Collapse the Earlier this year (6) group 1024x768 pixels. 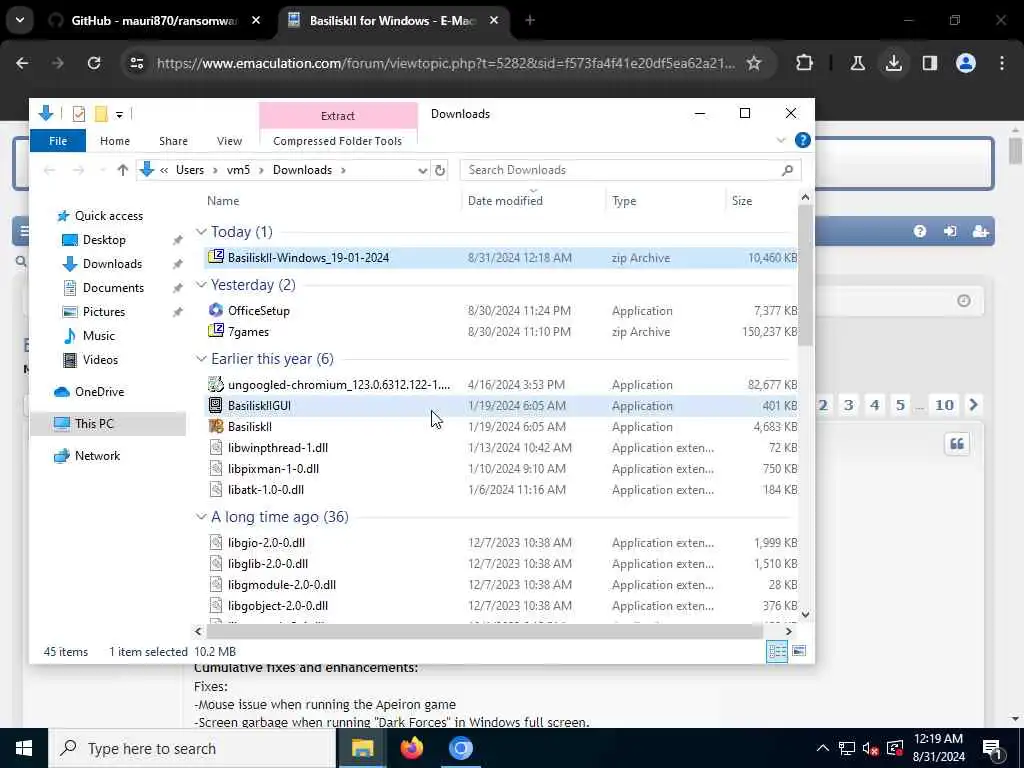201,359
